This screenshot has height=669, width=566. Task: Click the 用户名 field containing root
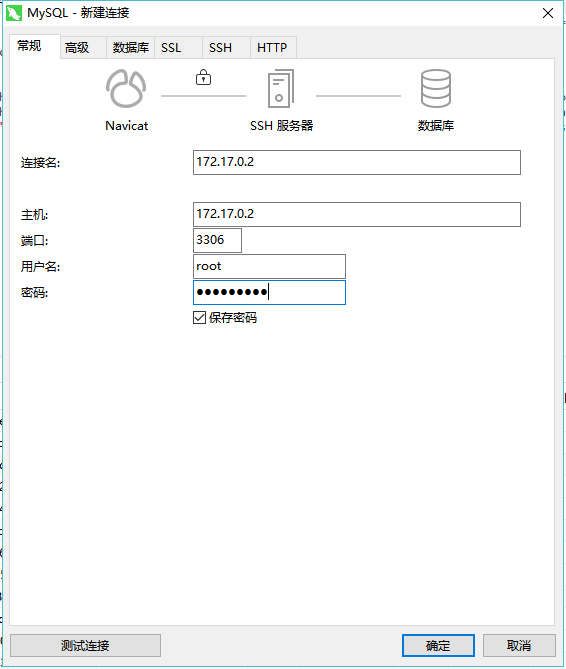[269, 267]
